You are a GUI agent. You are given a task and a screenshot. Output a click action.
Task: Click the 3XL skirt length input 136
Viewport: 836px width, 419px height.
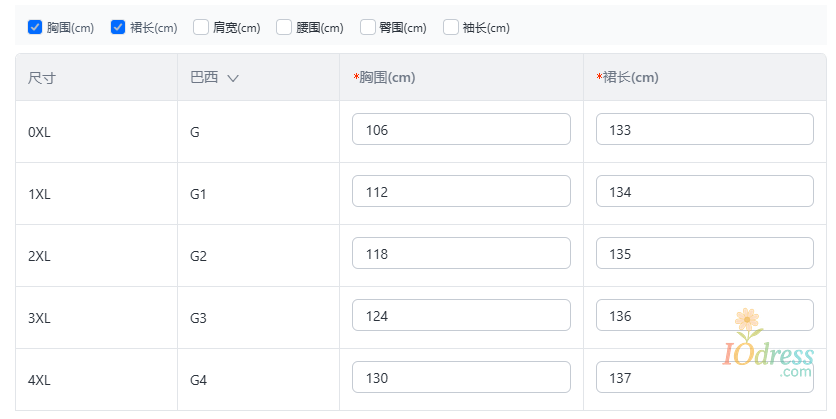(705, 315)
